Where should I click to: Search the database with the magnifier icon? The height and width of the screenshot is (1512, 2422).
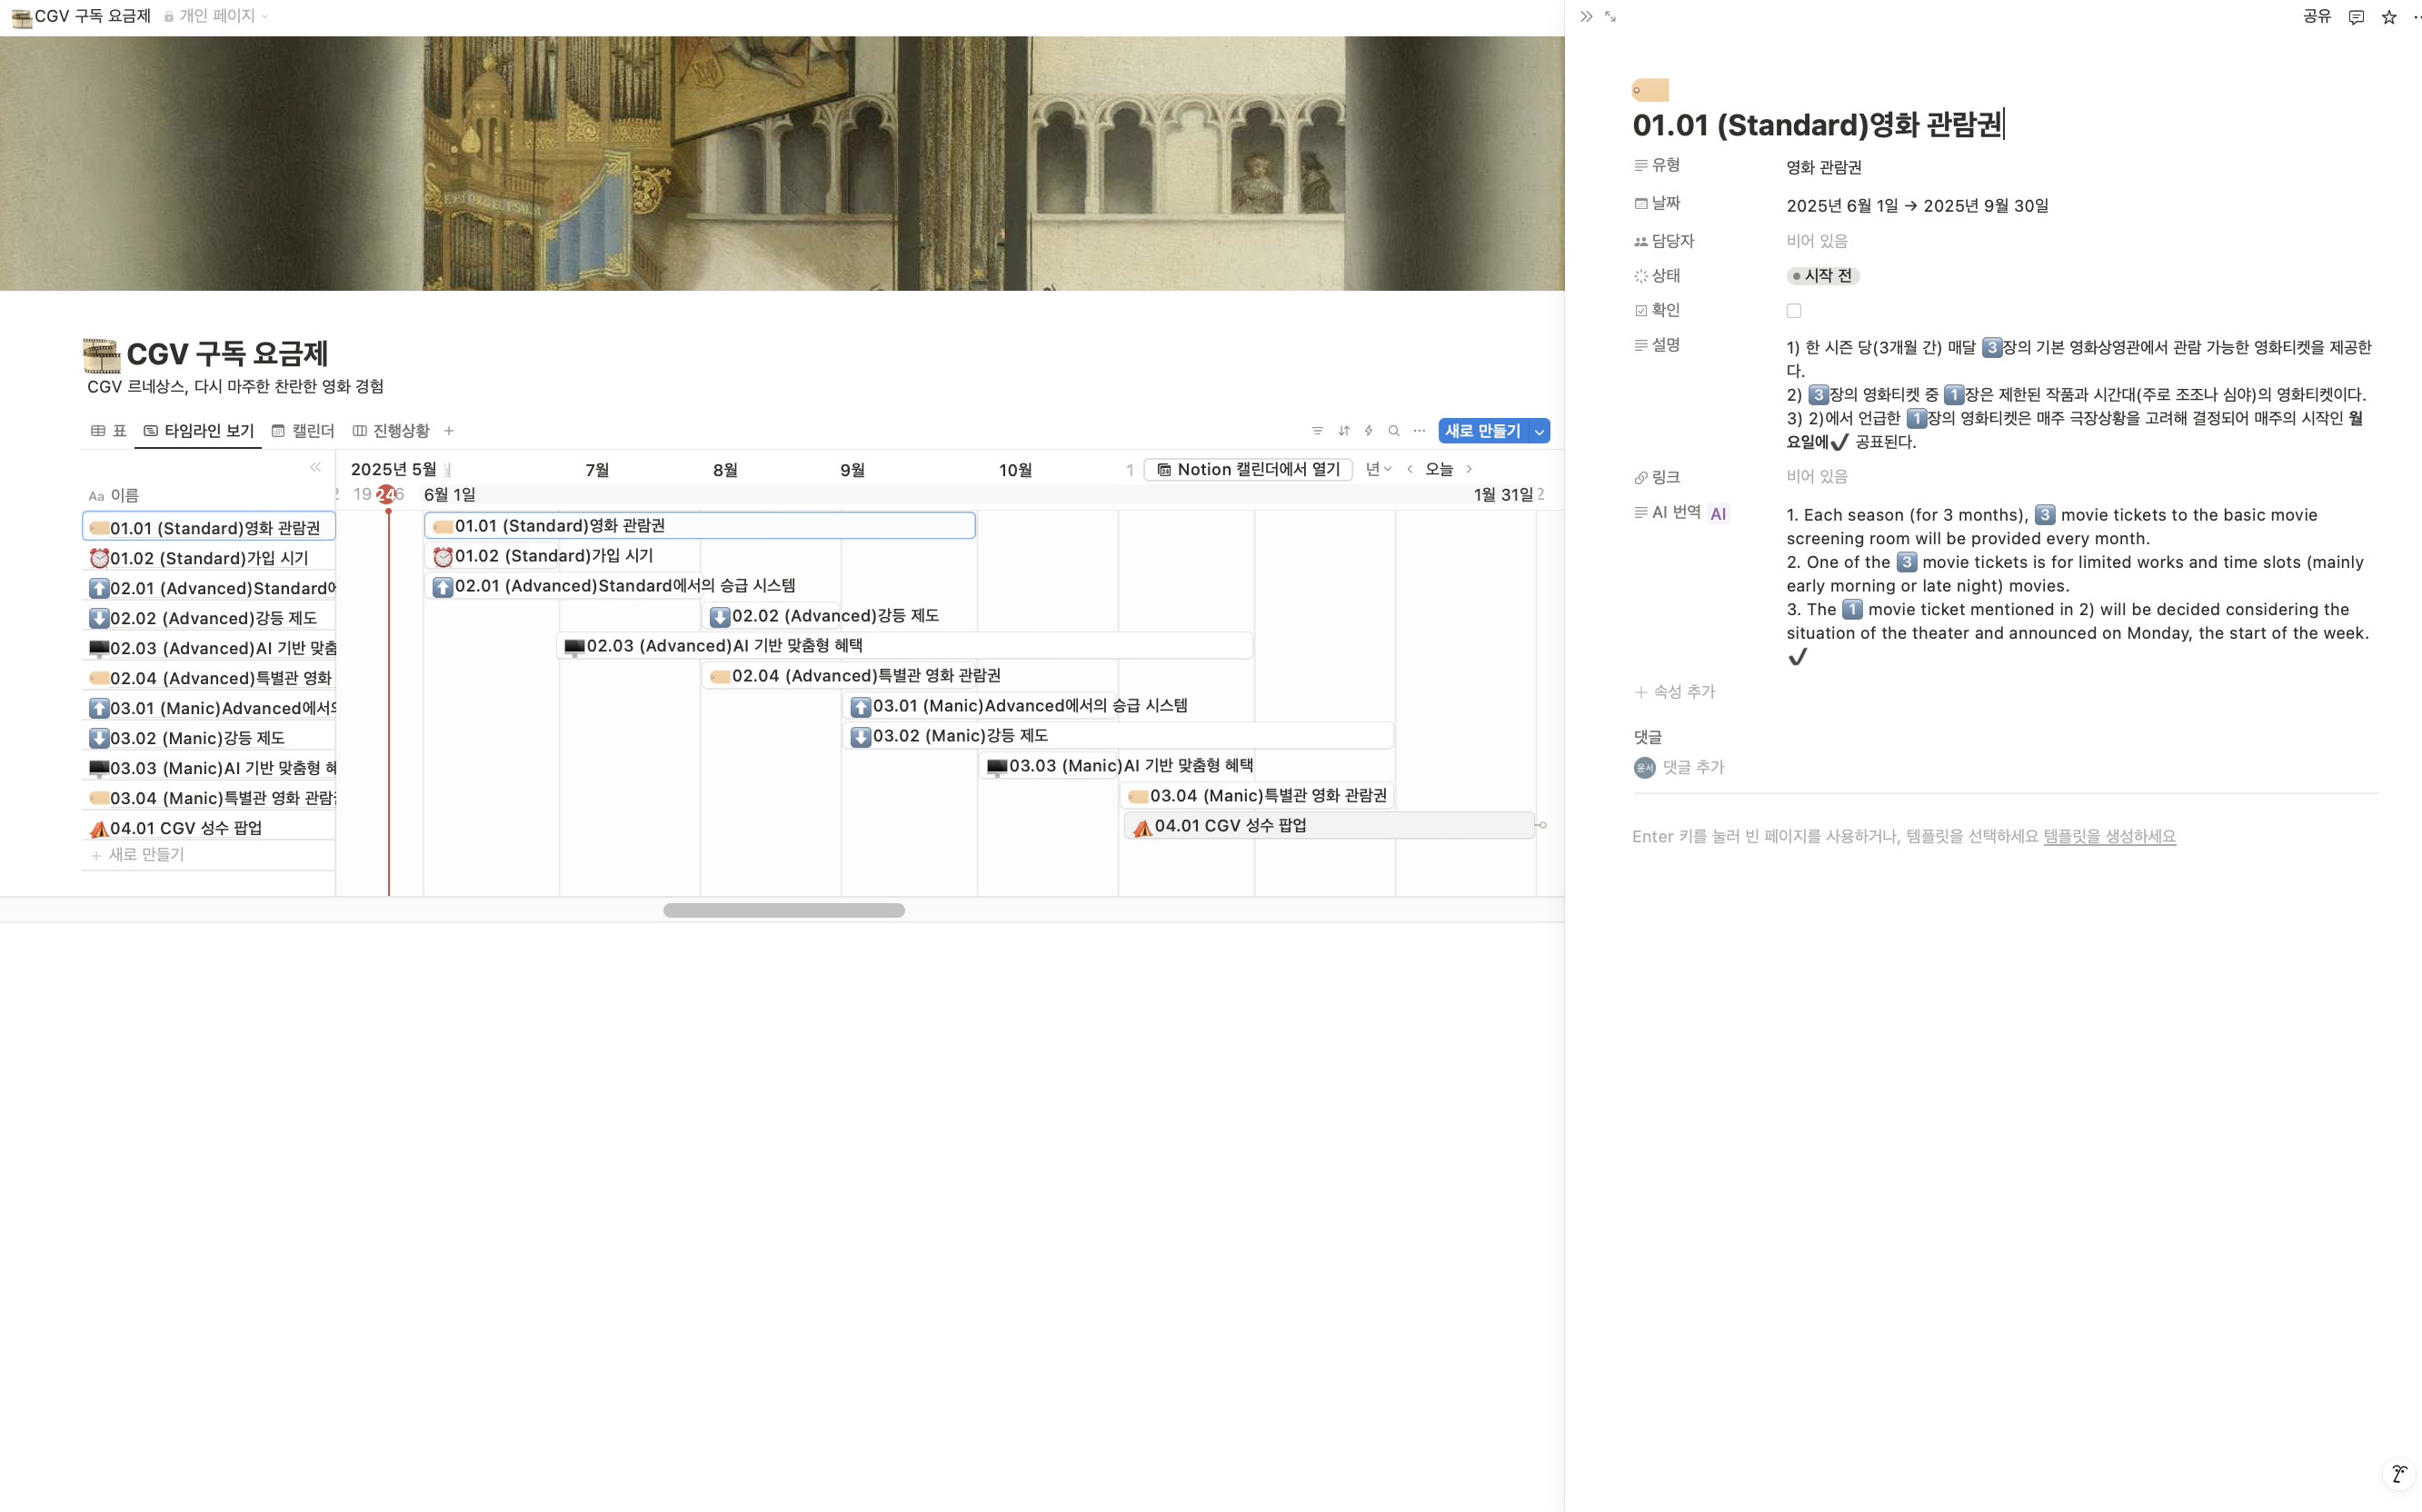[1393, 431]
